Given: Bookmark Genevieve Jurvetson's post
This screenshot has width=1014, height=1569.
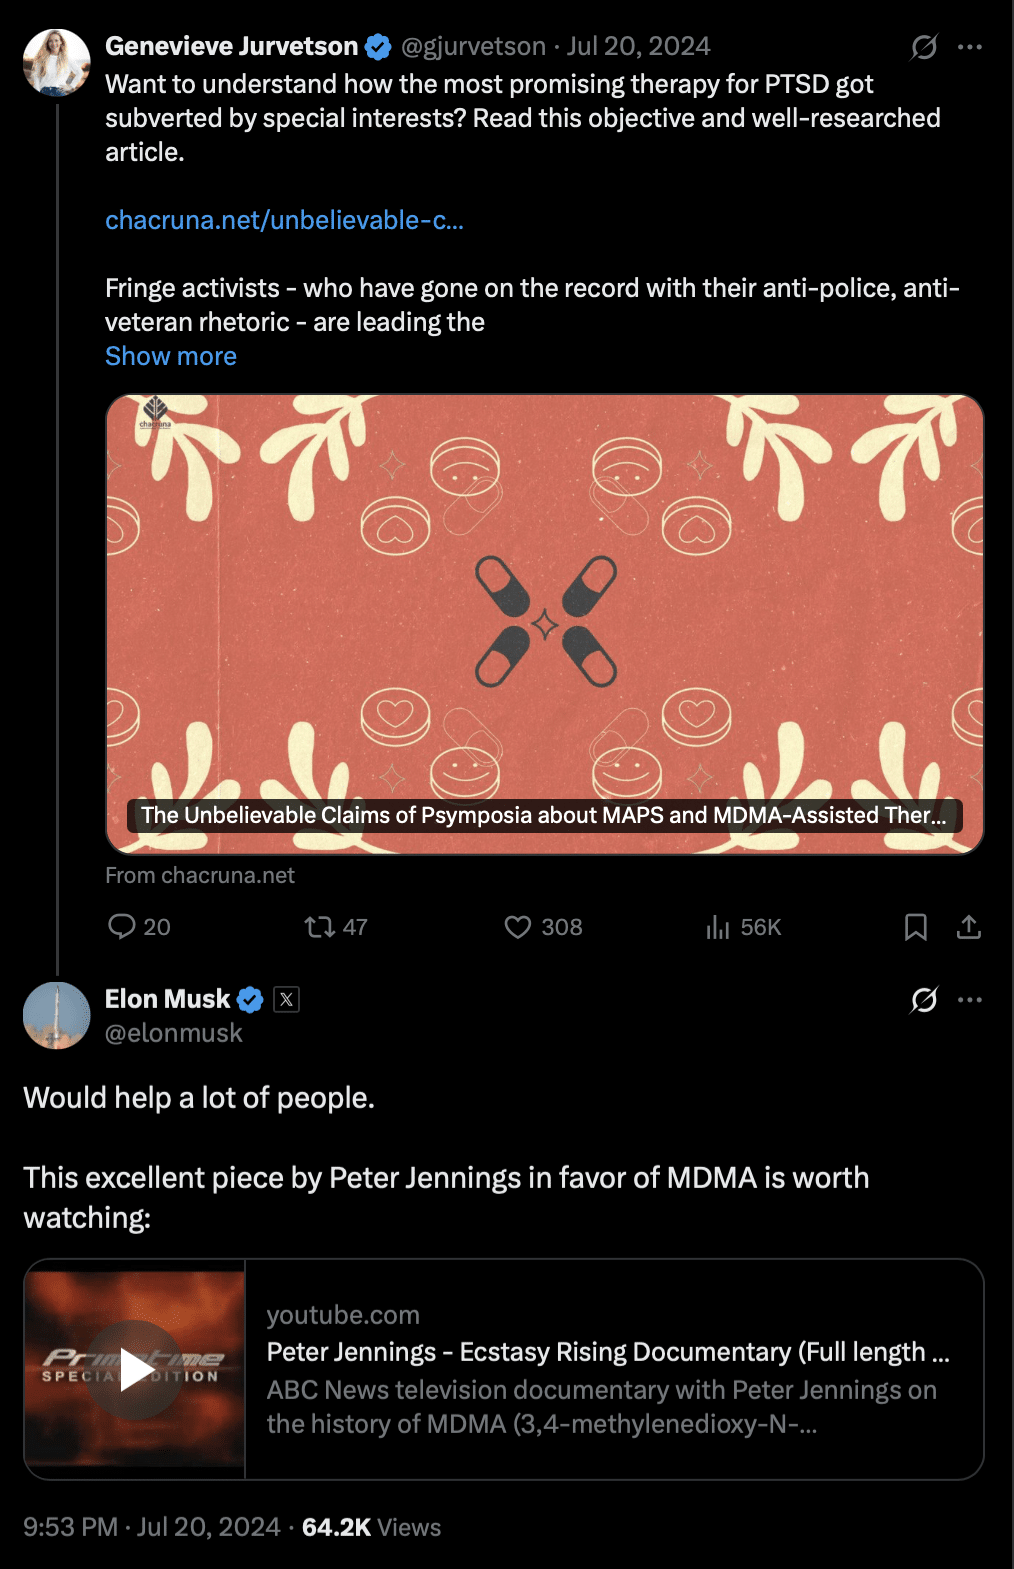Looking at the screenshot, I should [x=915, y=927].
